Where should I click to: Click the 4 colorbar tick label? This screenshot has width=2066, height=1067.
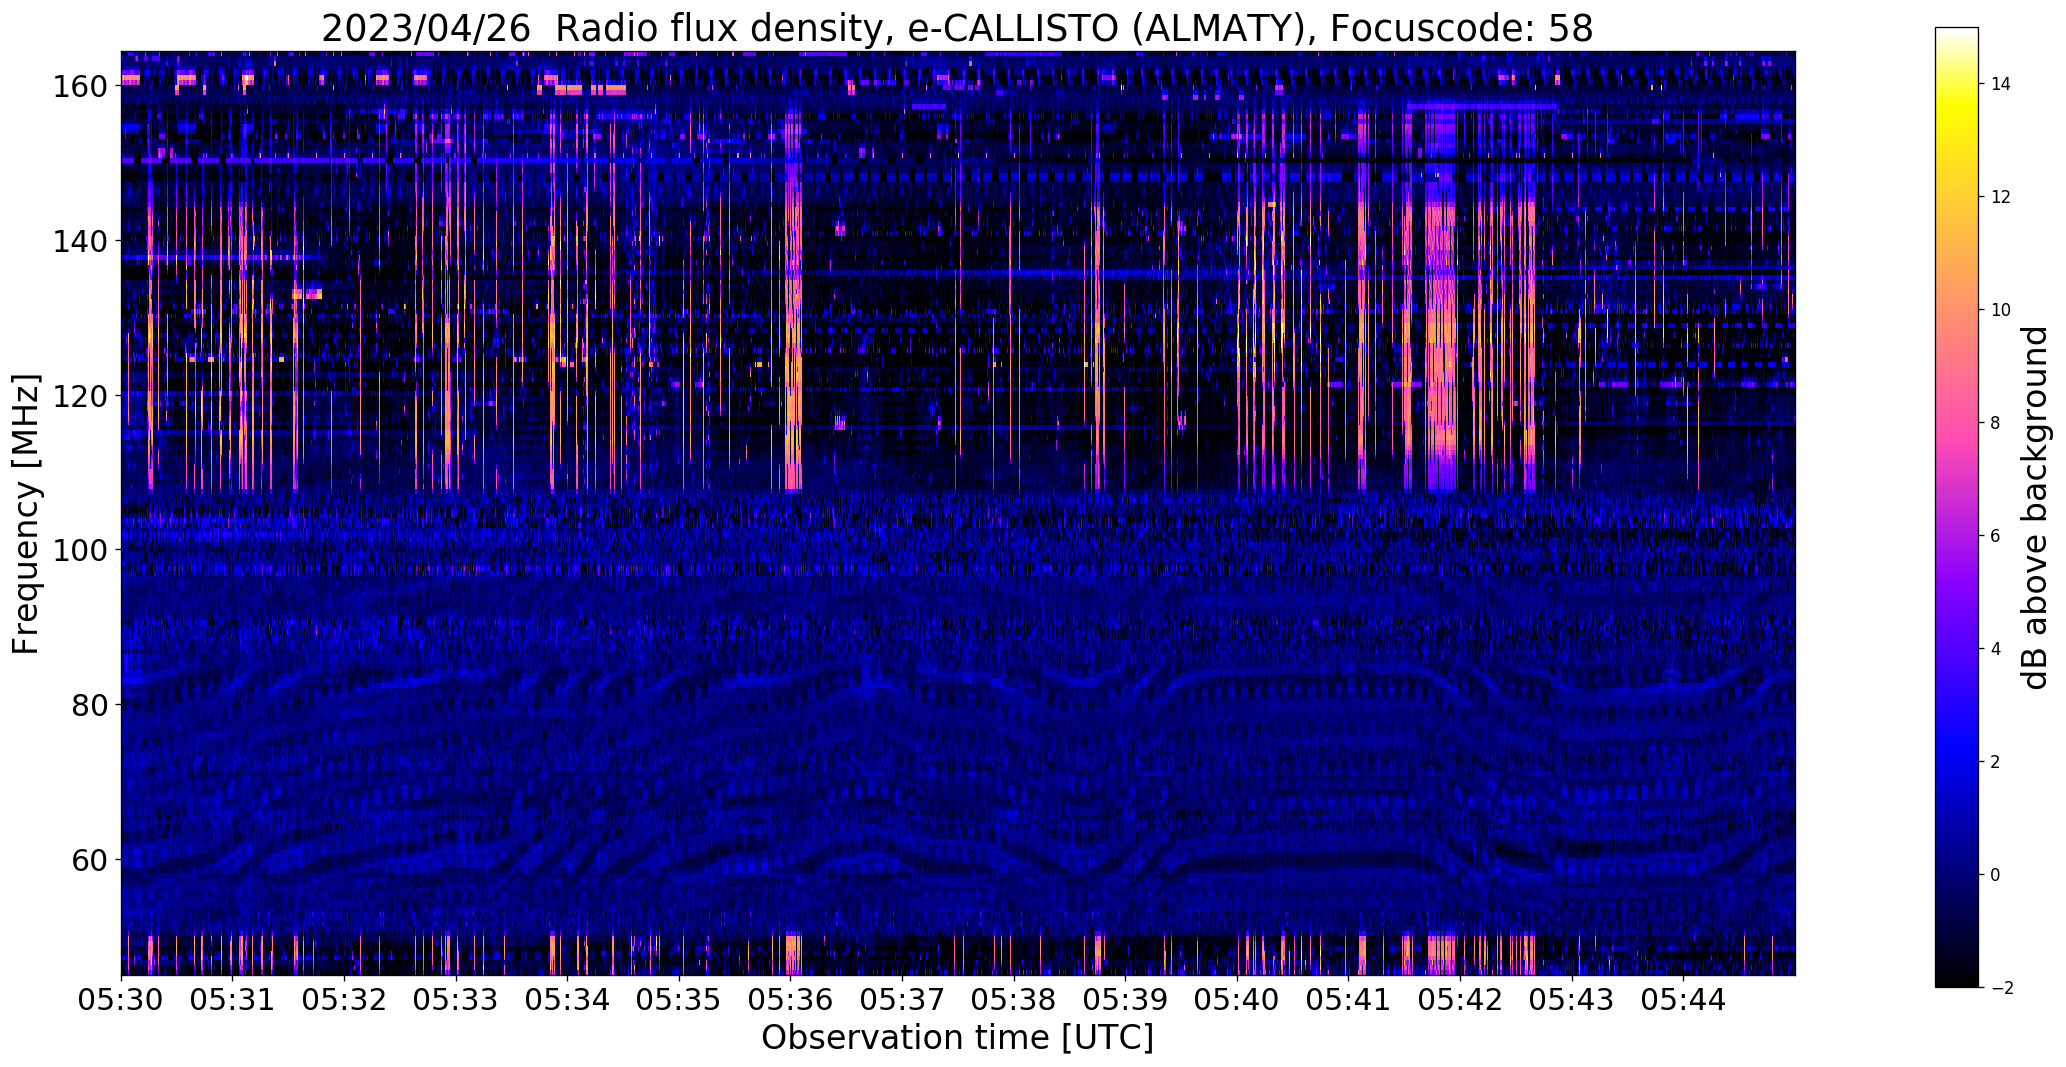click(x=1996, y=649)
